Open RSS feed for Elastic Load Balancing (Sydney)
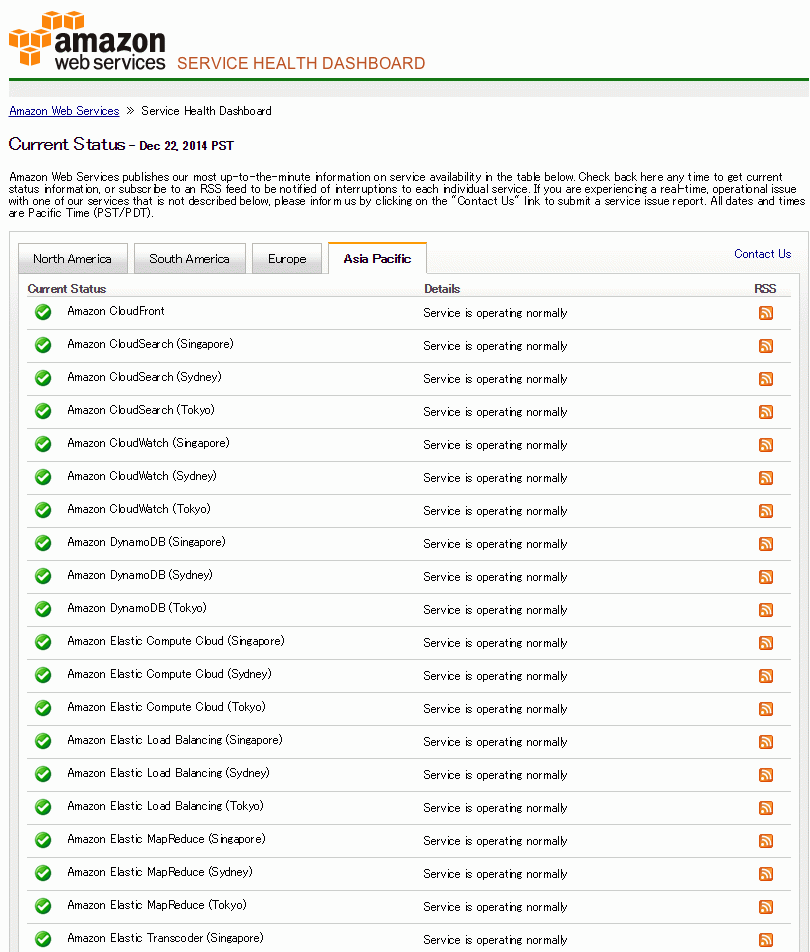 tap(766, 775)
